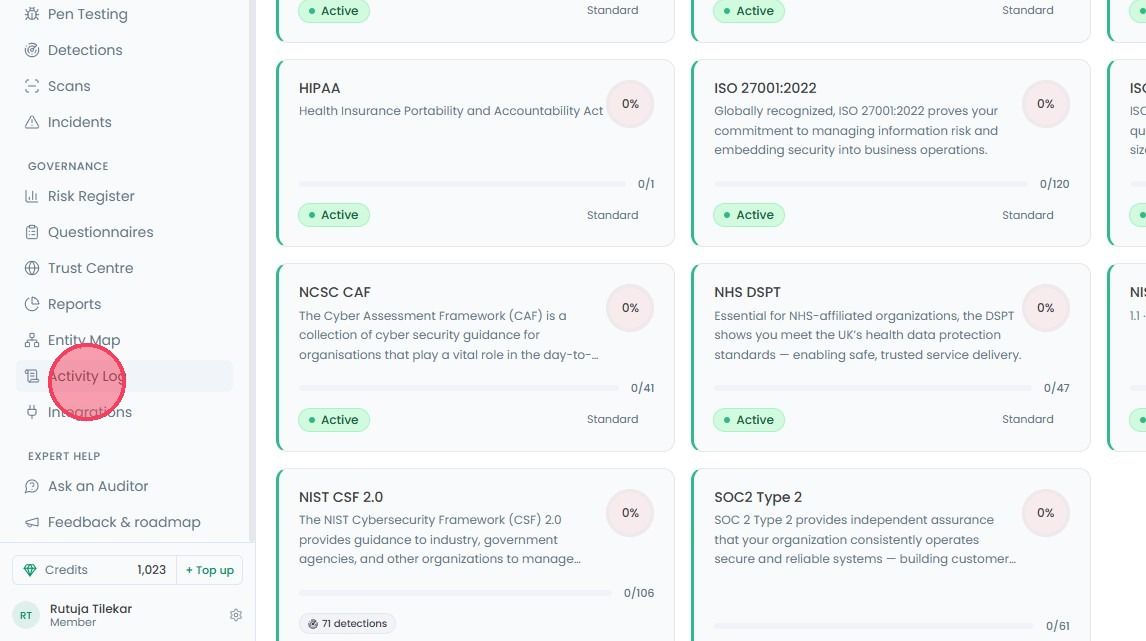This screenshot has height=641, width=1146.
Task: Click the Detections radar icon
Action: coord(31,50)
